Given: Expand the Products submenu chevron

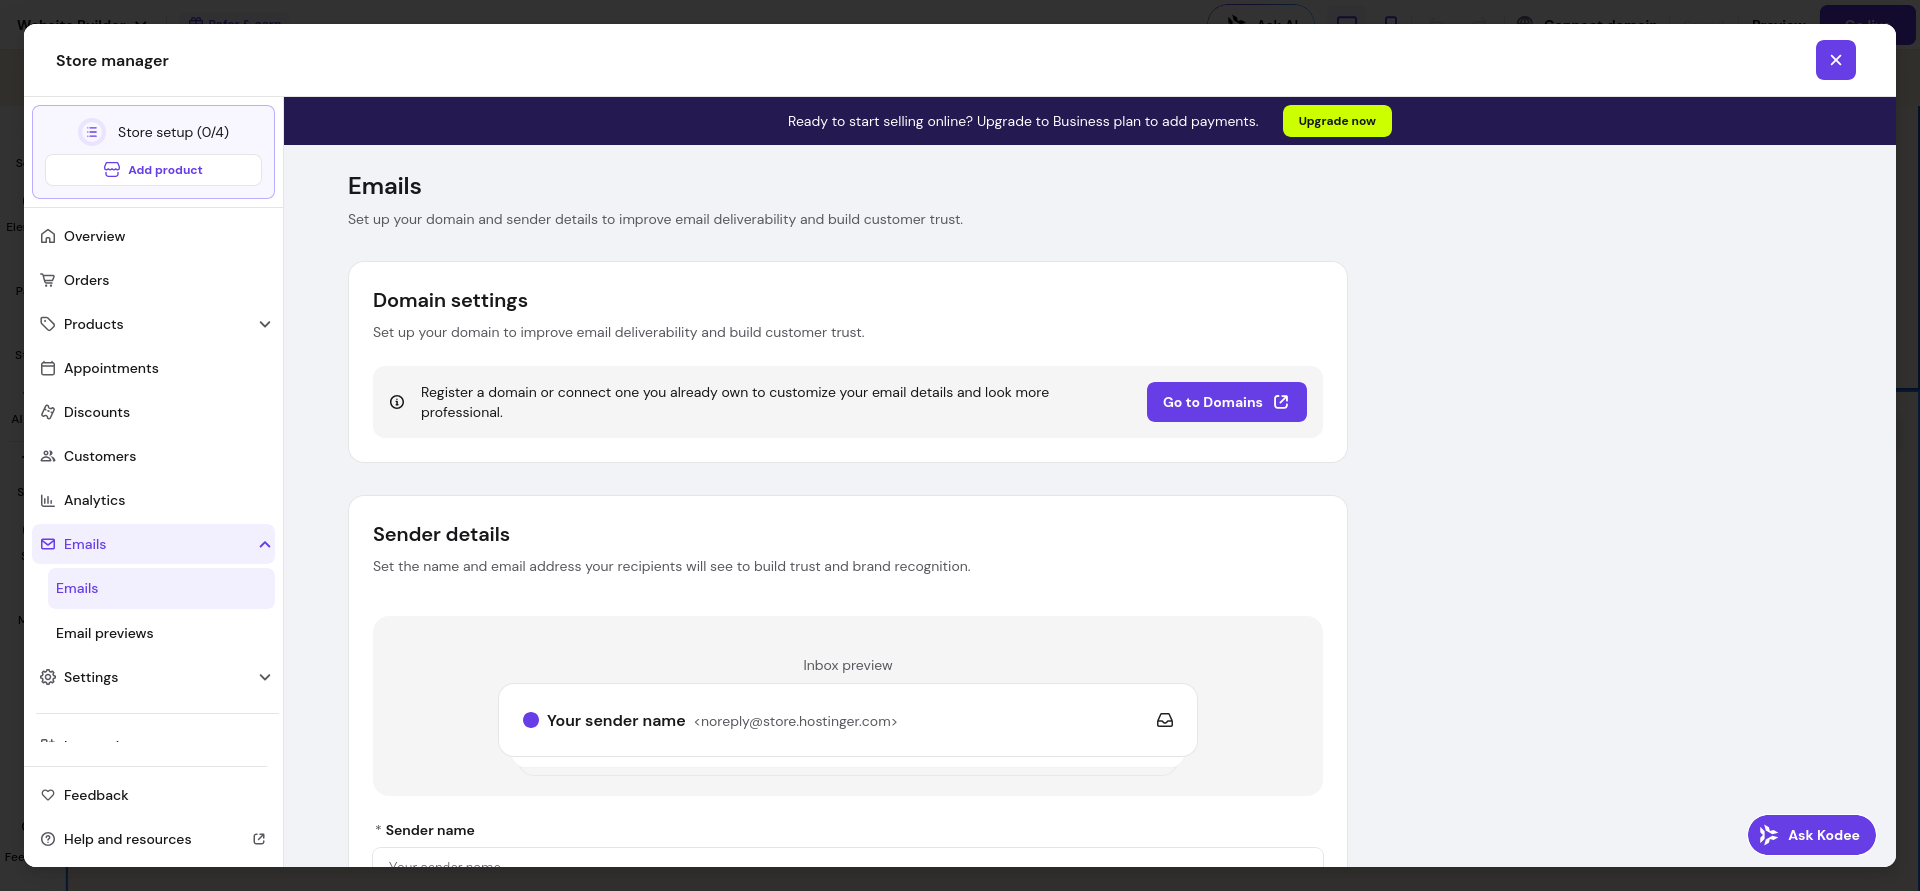Looking at the screenshot, I should [x=265, y=324].
